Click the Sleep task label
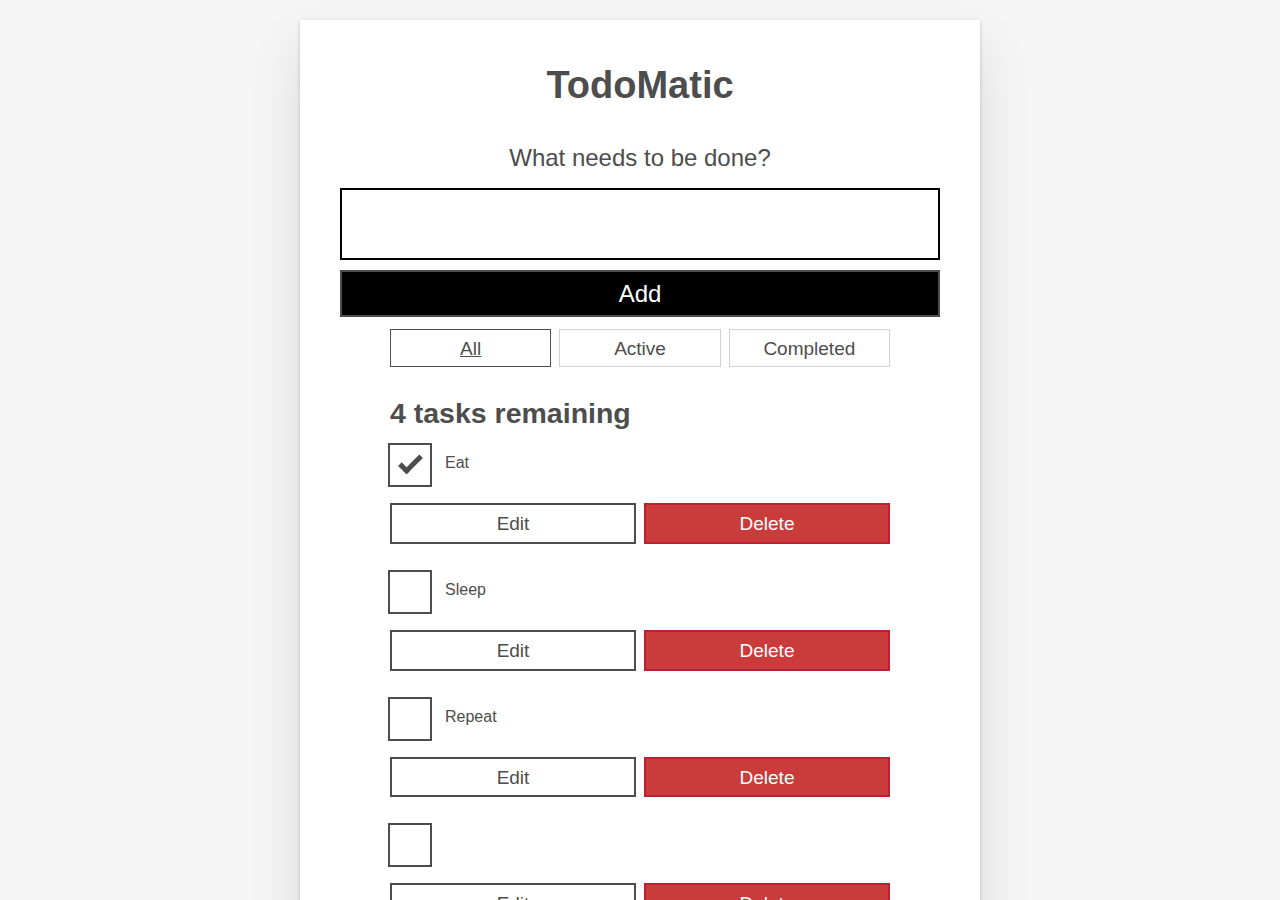1280x900 pixels. tap(465, 590)
